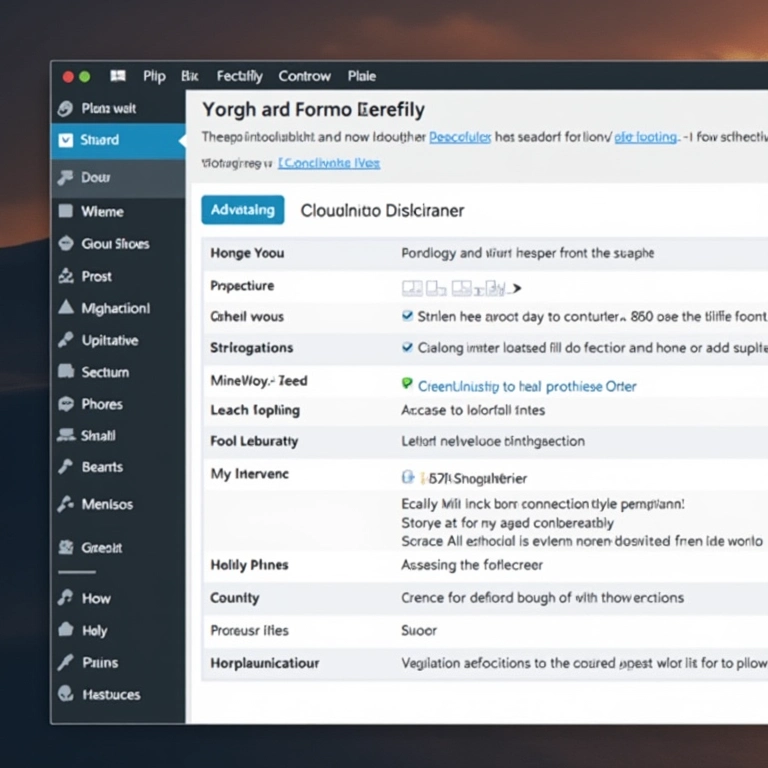768x768 pixels.
Task: Open the Controw menu
Action: [305, 76]
